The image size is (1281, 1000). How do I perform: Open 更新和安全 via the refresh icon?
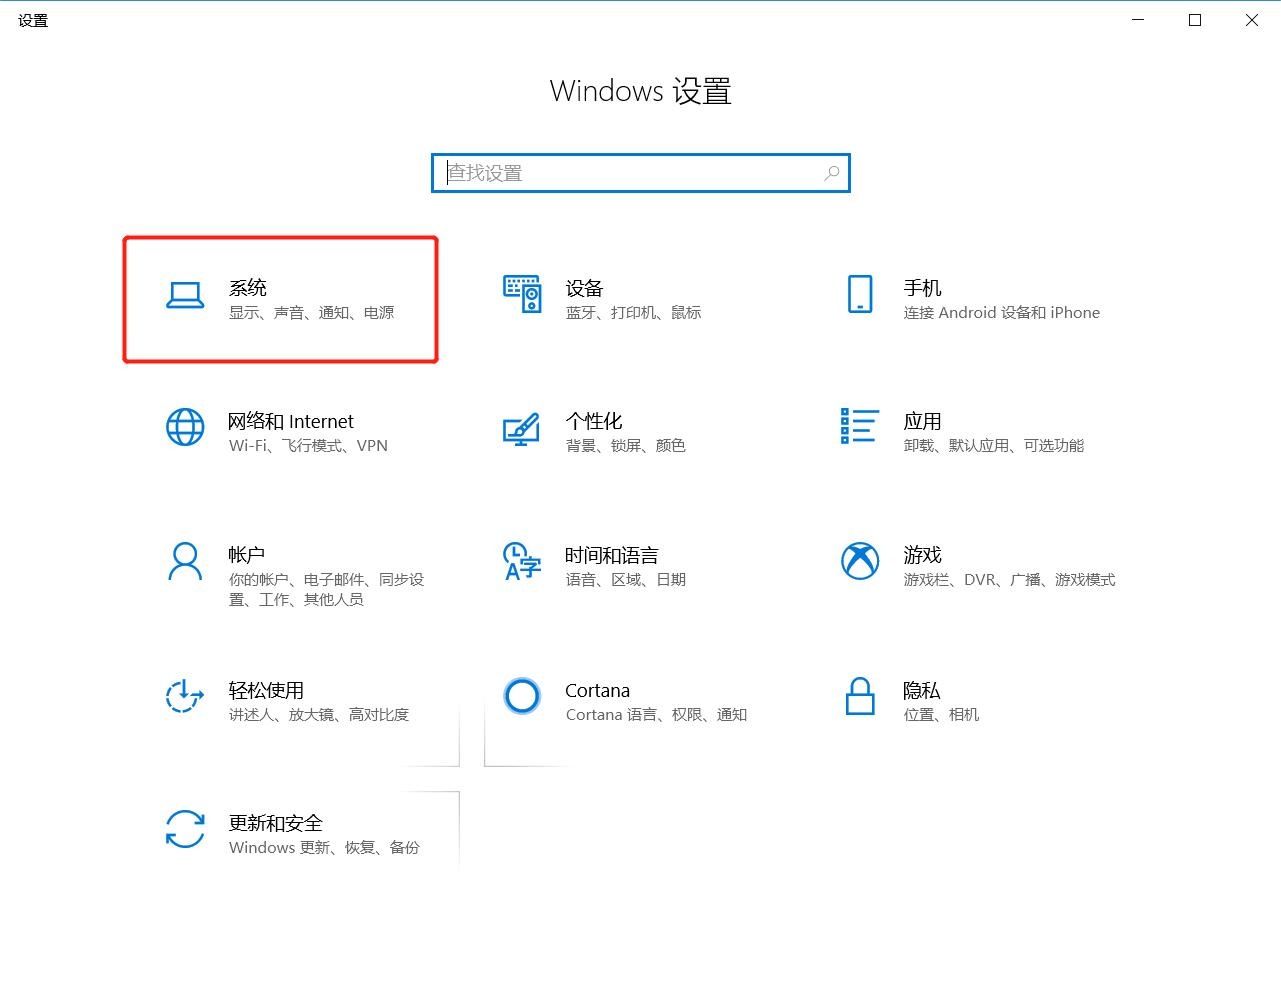tap(185, 831)
